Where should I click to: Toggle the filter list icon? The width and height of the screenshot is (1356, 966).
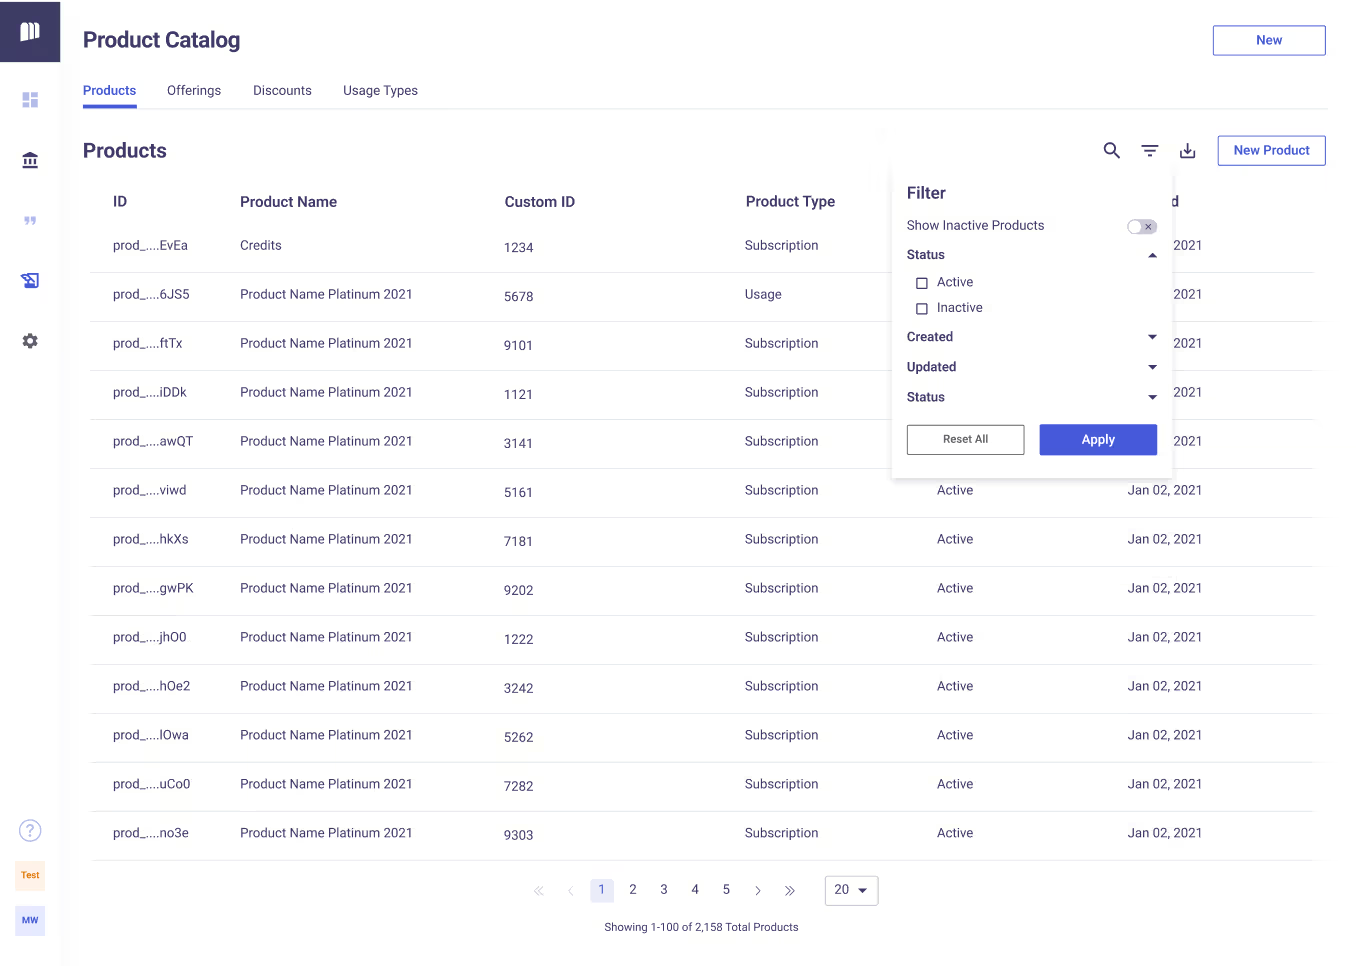(1150, 150)
